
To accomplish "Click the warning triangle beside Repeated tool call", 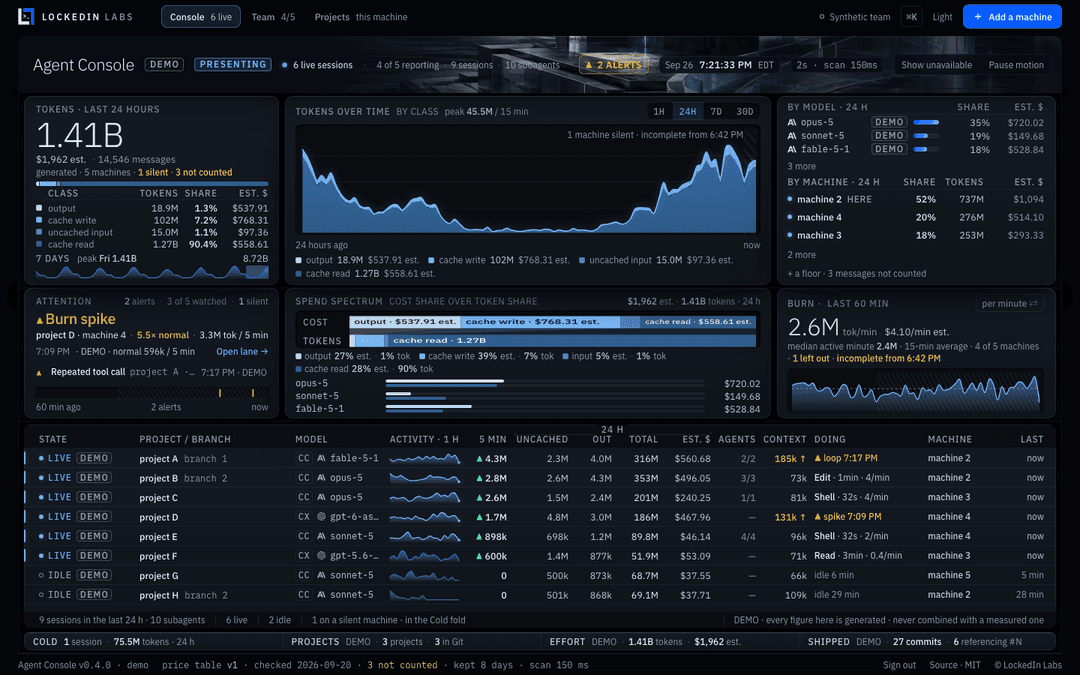I will click(39, 373).
